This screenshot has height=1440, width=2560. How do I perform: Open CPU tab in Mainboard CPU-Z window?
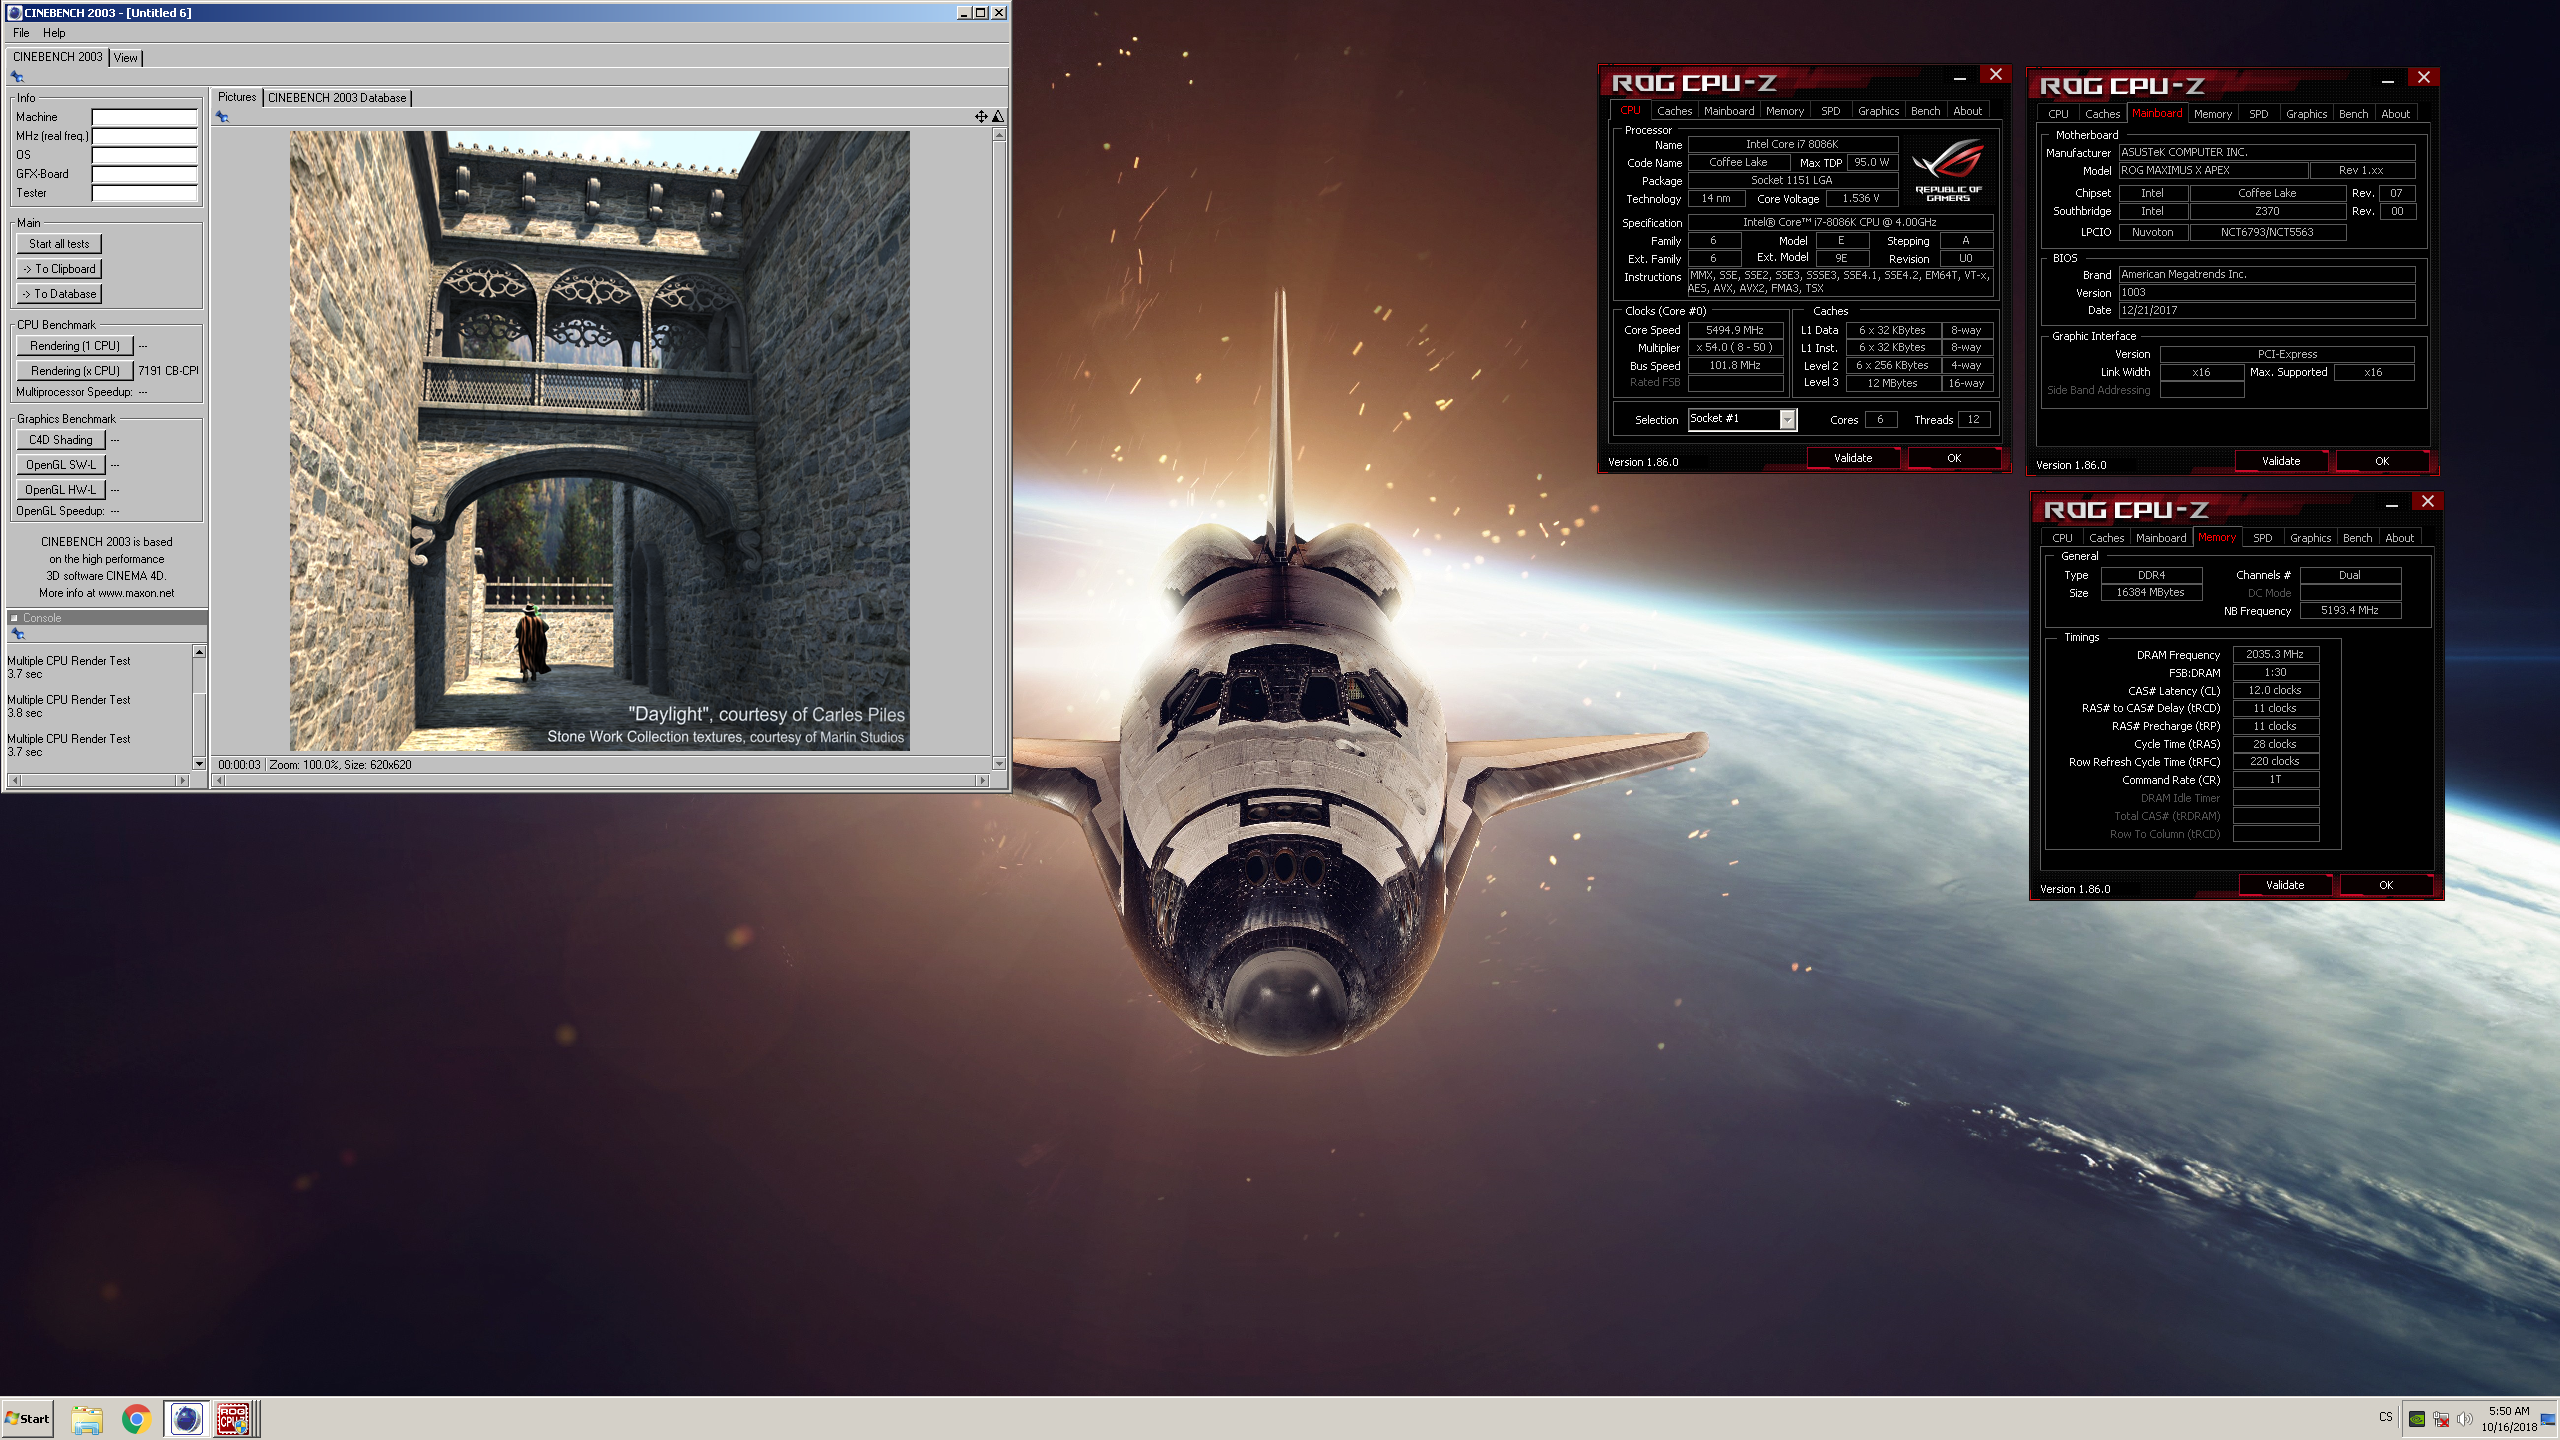click(x=2058, y=114)
